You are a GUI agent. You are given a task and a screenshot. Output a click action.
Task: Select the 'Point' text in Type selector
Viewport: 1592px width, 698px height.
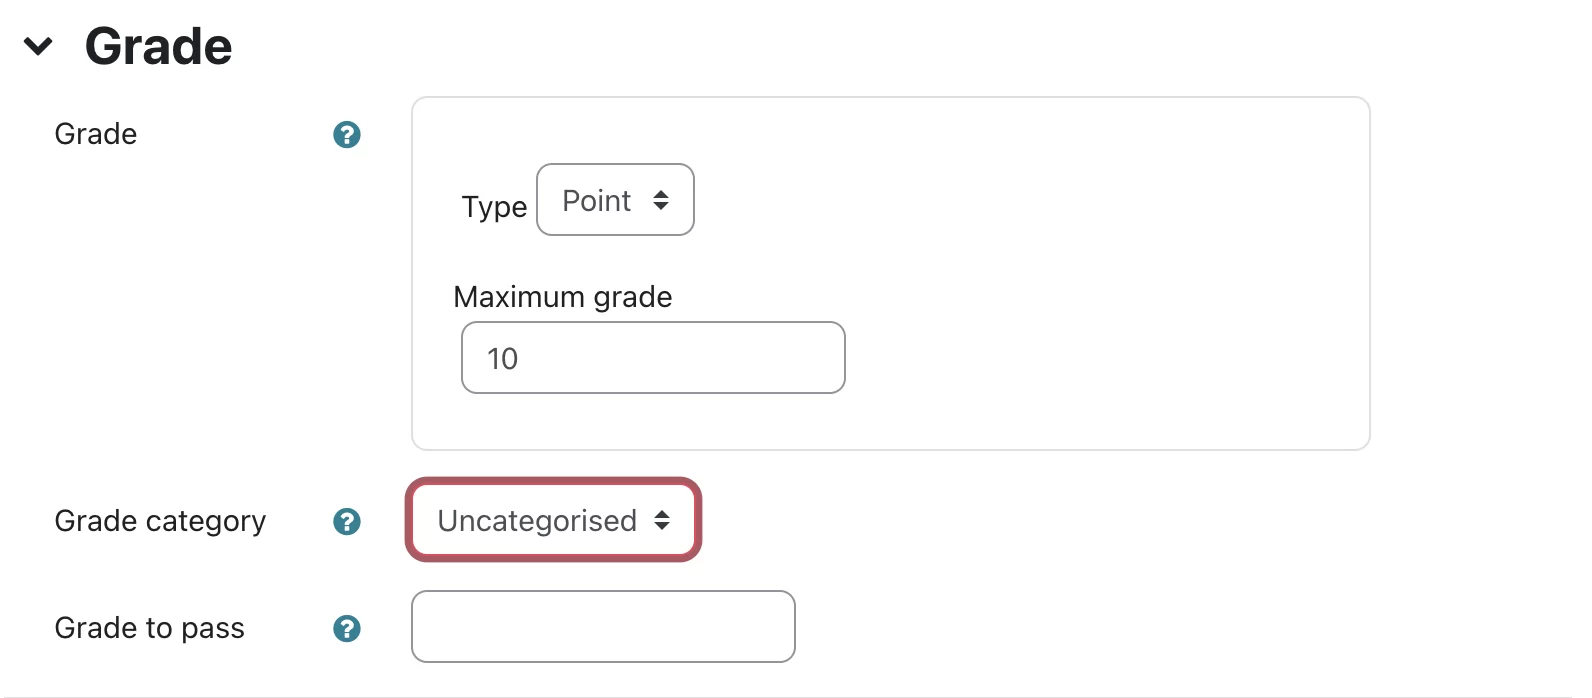[596, 201]
